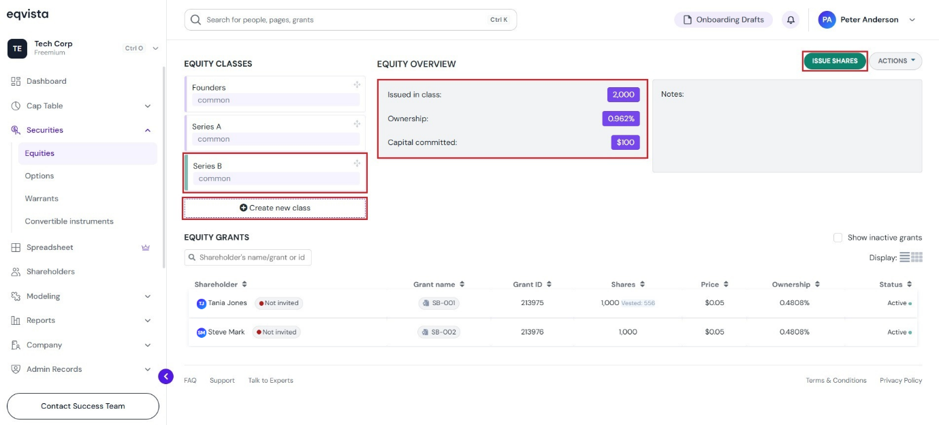Click the Shareholders sidebar icon
This screenshot has width=939, height=425.
tap(16, 272)
